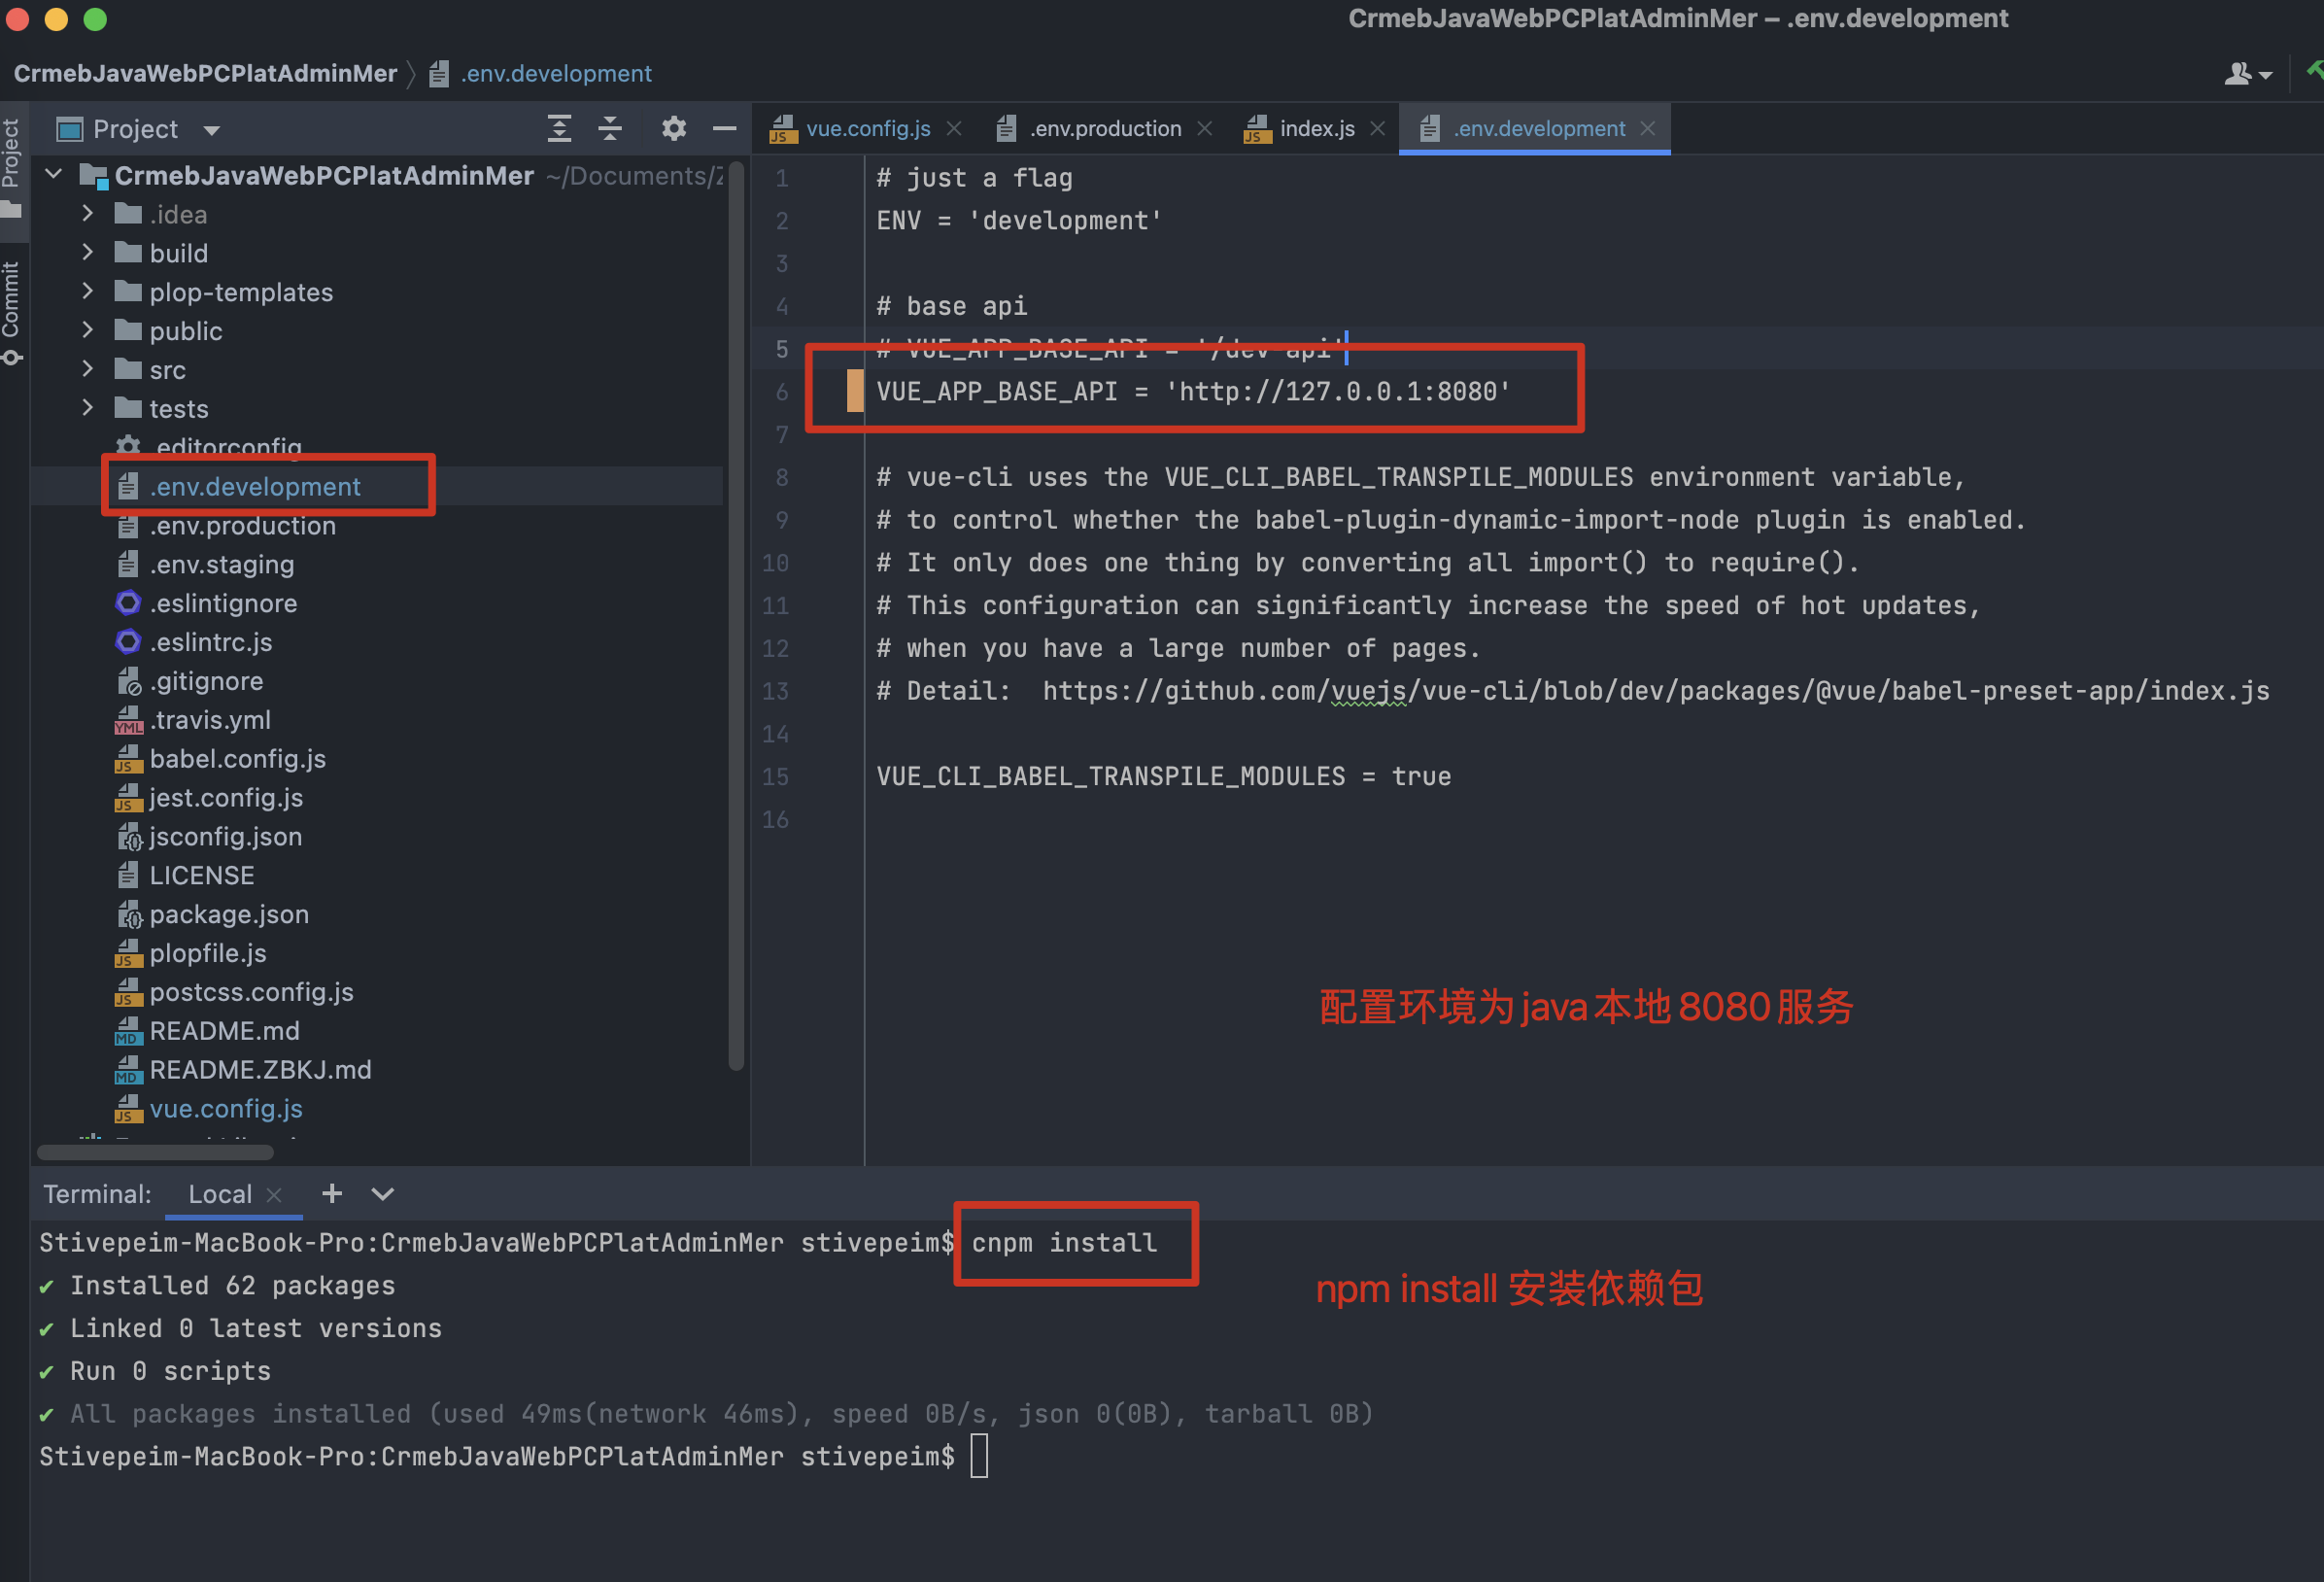Viewport: 2324px width, 1582px height.
Task: Open the terminal options chevron dropdown
Action: coord(382,1193)
